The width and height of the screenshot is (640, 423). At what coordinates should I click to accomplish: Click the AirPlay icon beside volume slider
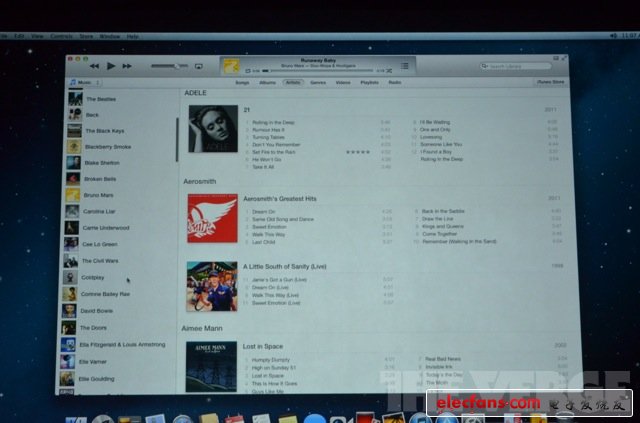(x=198, y=66)
